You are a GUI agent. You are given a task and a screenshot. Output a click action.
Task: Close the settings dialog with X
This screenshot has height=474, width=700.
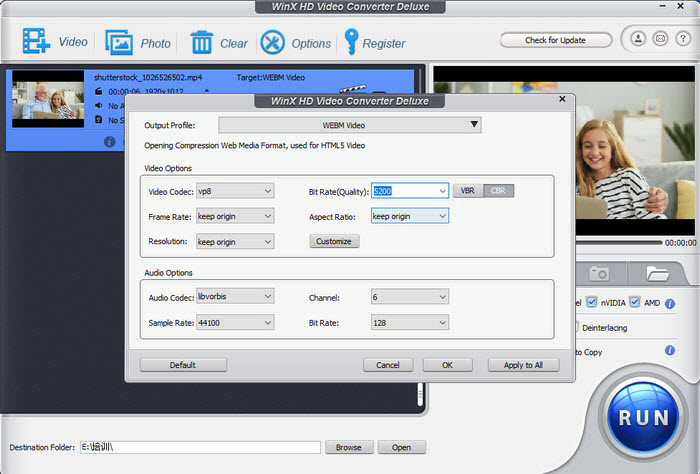tap(562, 99)
